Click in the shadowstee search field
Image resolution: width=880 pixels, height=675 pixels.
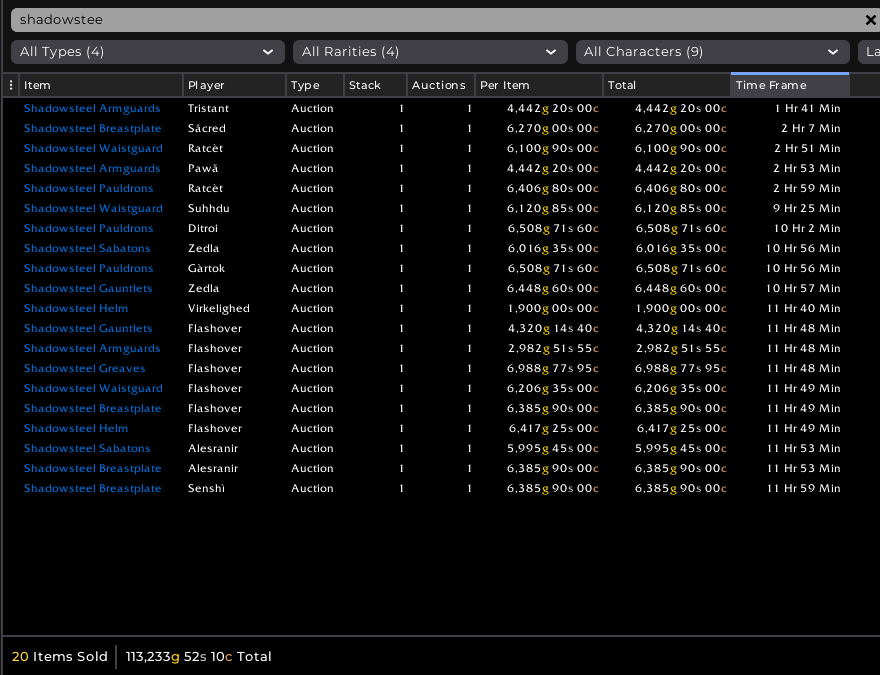pos(430,20)
